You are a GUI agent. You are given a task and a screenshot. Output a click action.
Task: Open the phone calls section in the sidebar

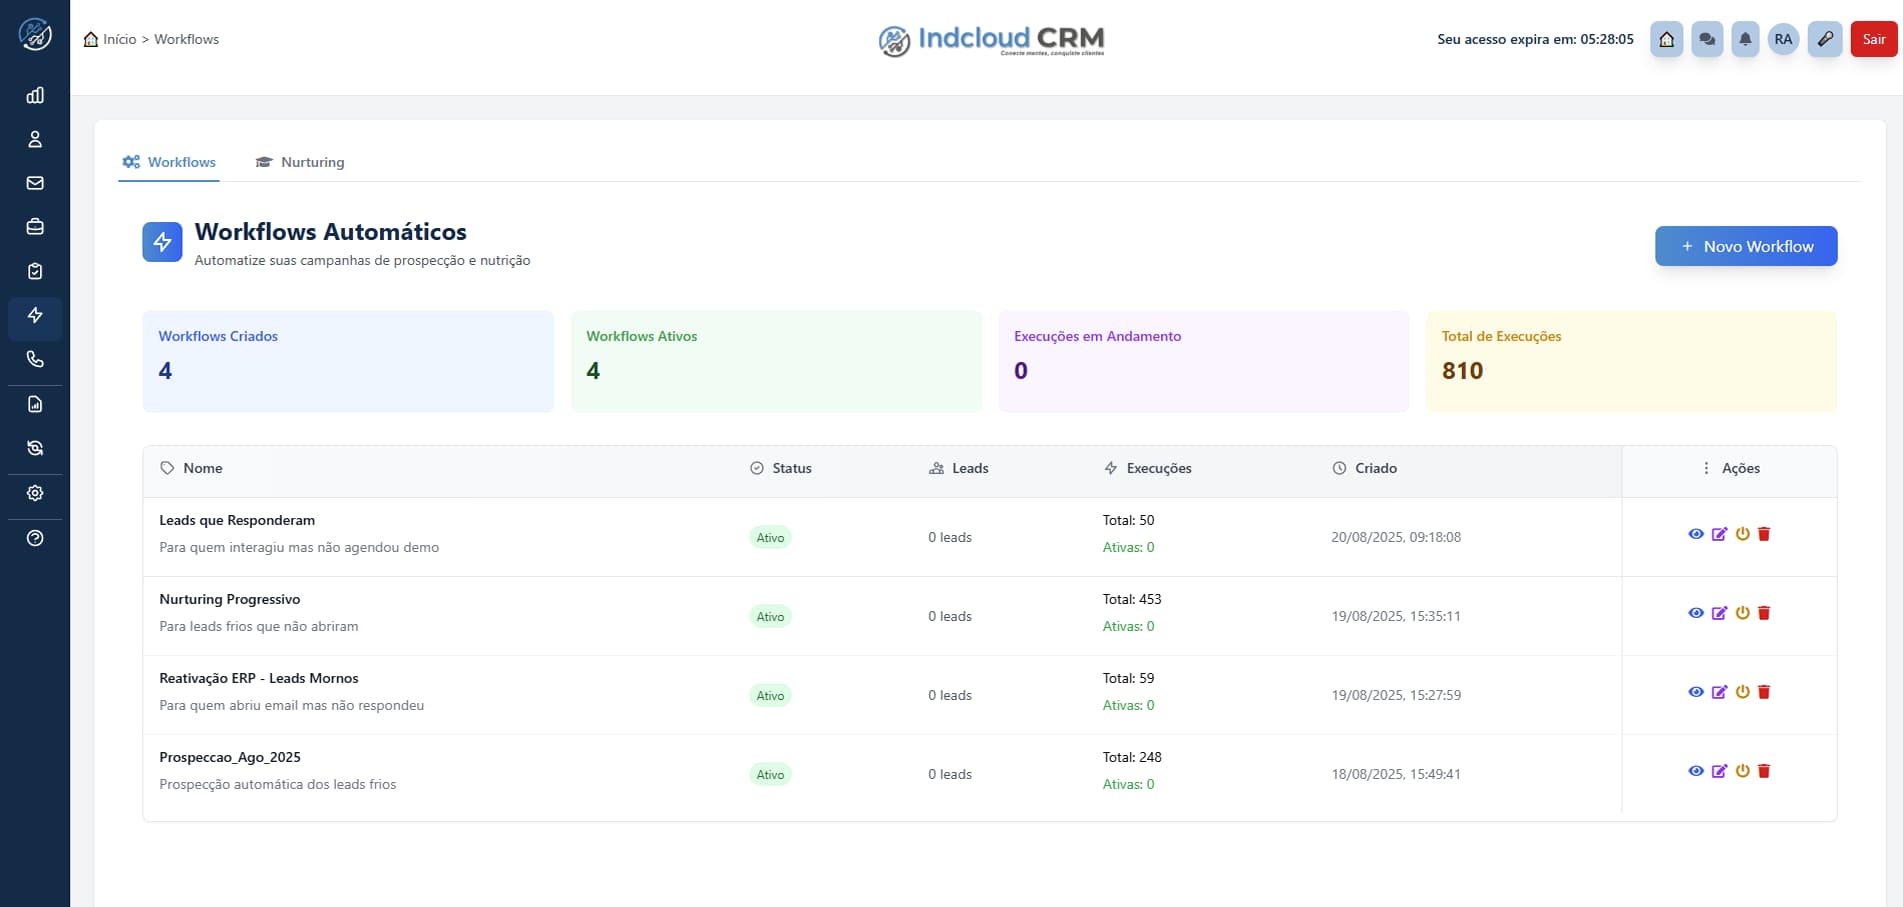coord(35,359)
